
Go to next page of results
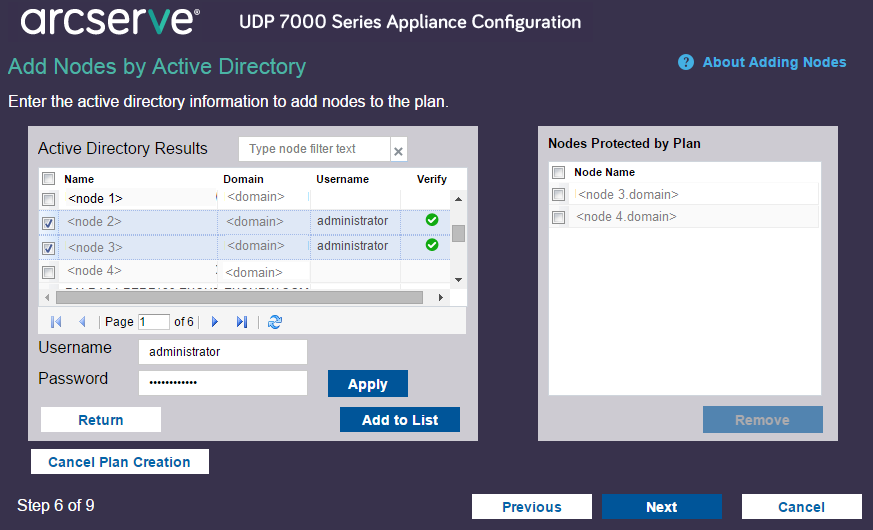[214, 322]
